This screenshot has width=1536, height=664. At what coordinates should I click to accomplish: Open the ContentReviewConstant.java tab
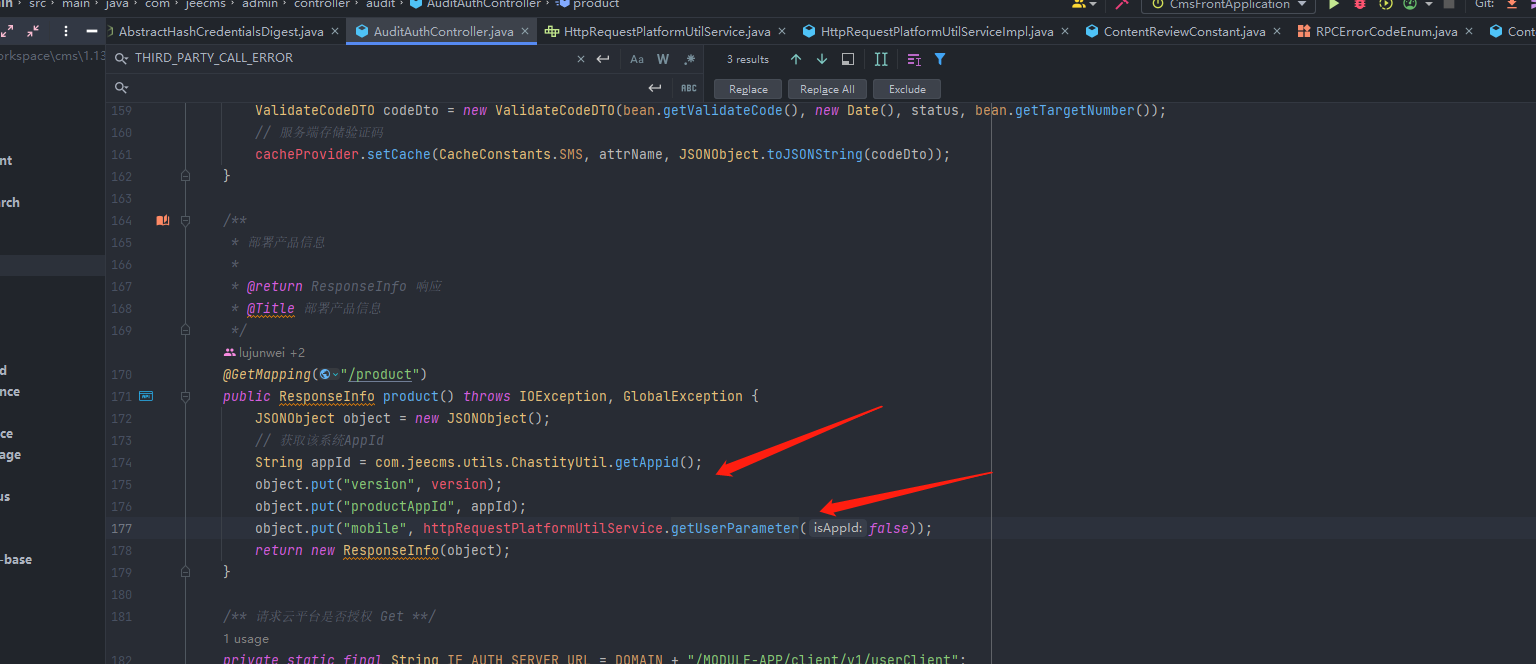[x=1184, y=32]
